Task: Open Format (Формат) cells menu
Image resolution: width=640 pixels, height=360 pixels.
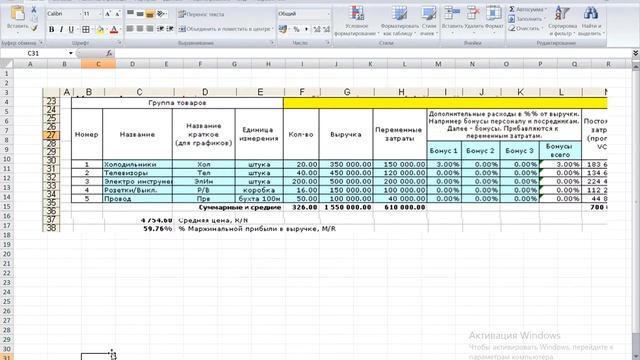Action: [x=494, y=18]
